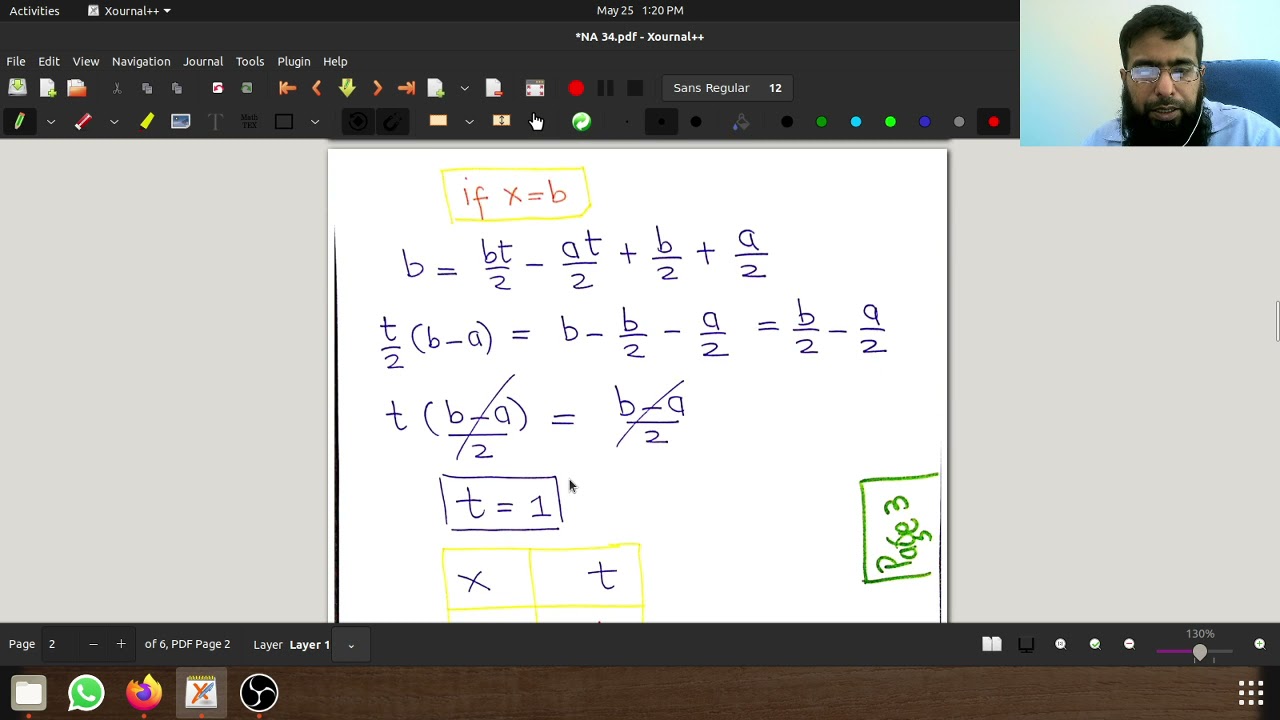Viewport: 1280px width, 720px height.
Task: Go to the previous page arrow
Action: (x=317, y=88)
